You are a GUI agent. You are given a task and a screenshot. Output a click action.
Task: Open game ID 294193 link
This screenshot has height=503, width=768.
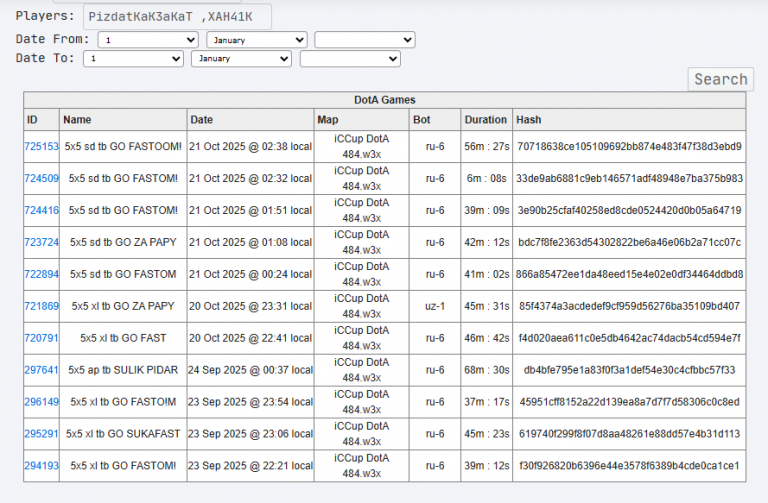[41, 465]
